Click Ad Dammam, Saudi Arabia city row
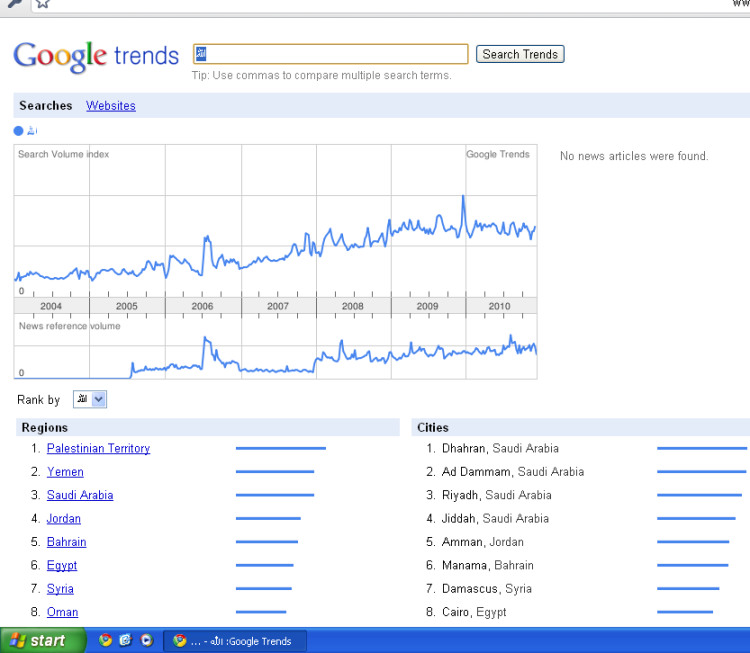 [x=513, y=472]
